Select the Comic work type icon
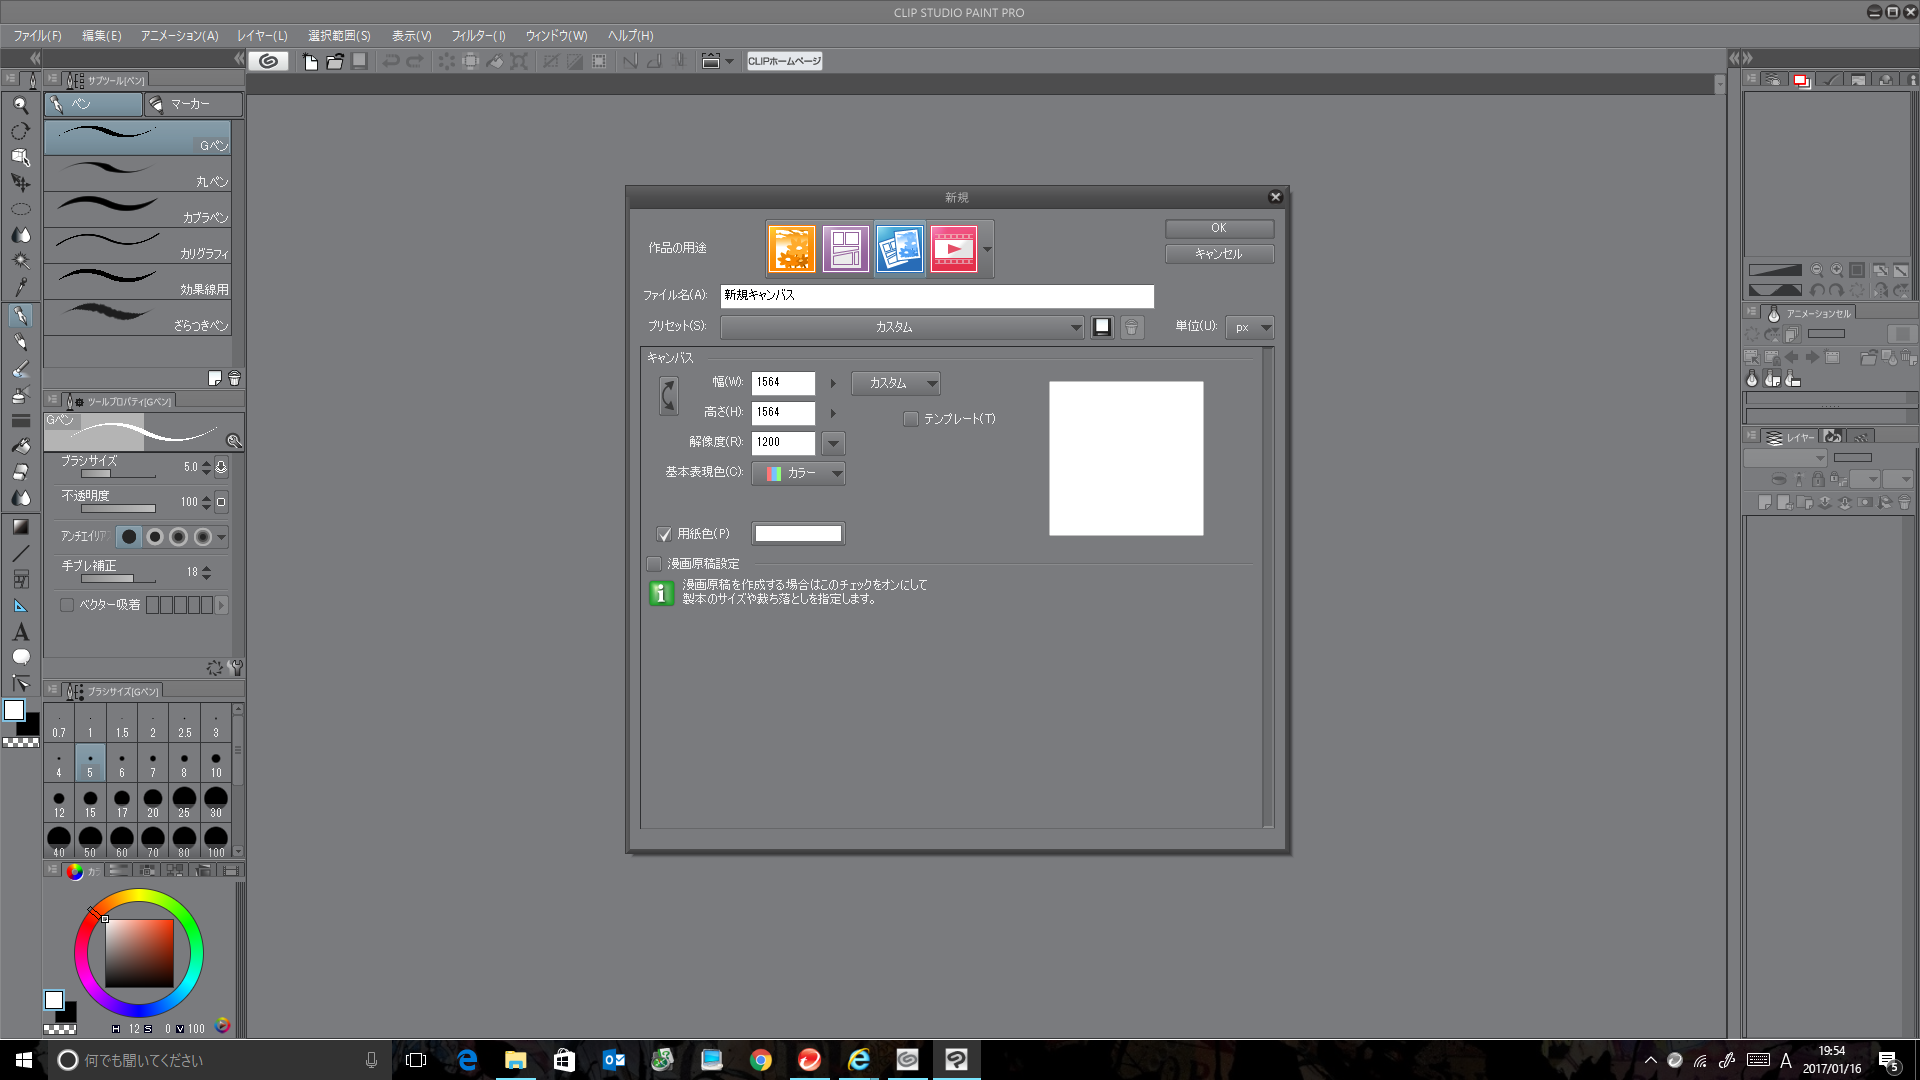The image size is (1920, 1080). 845,248
